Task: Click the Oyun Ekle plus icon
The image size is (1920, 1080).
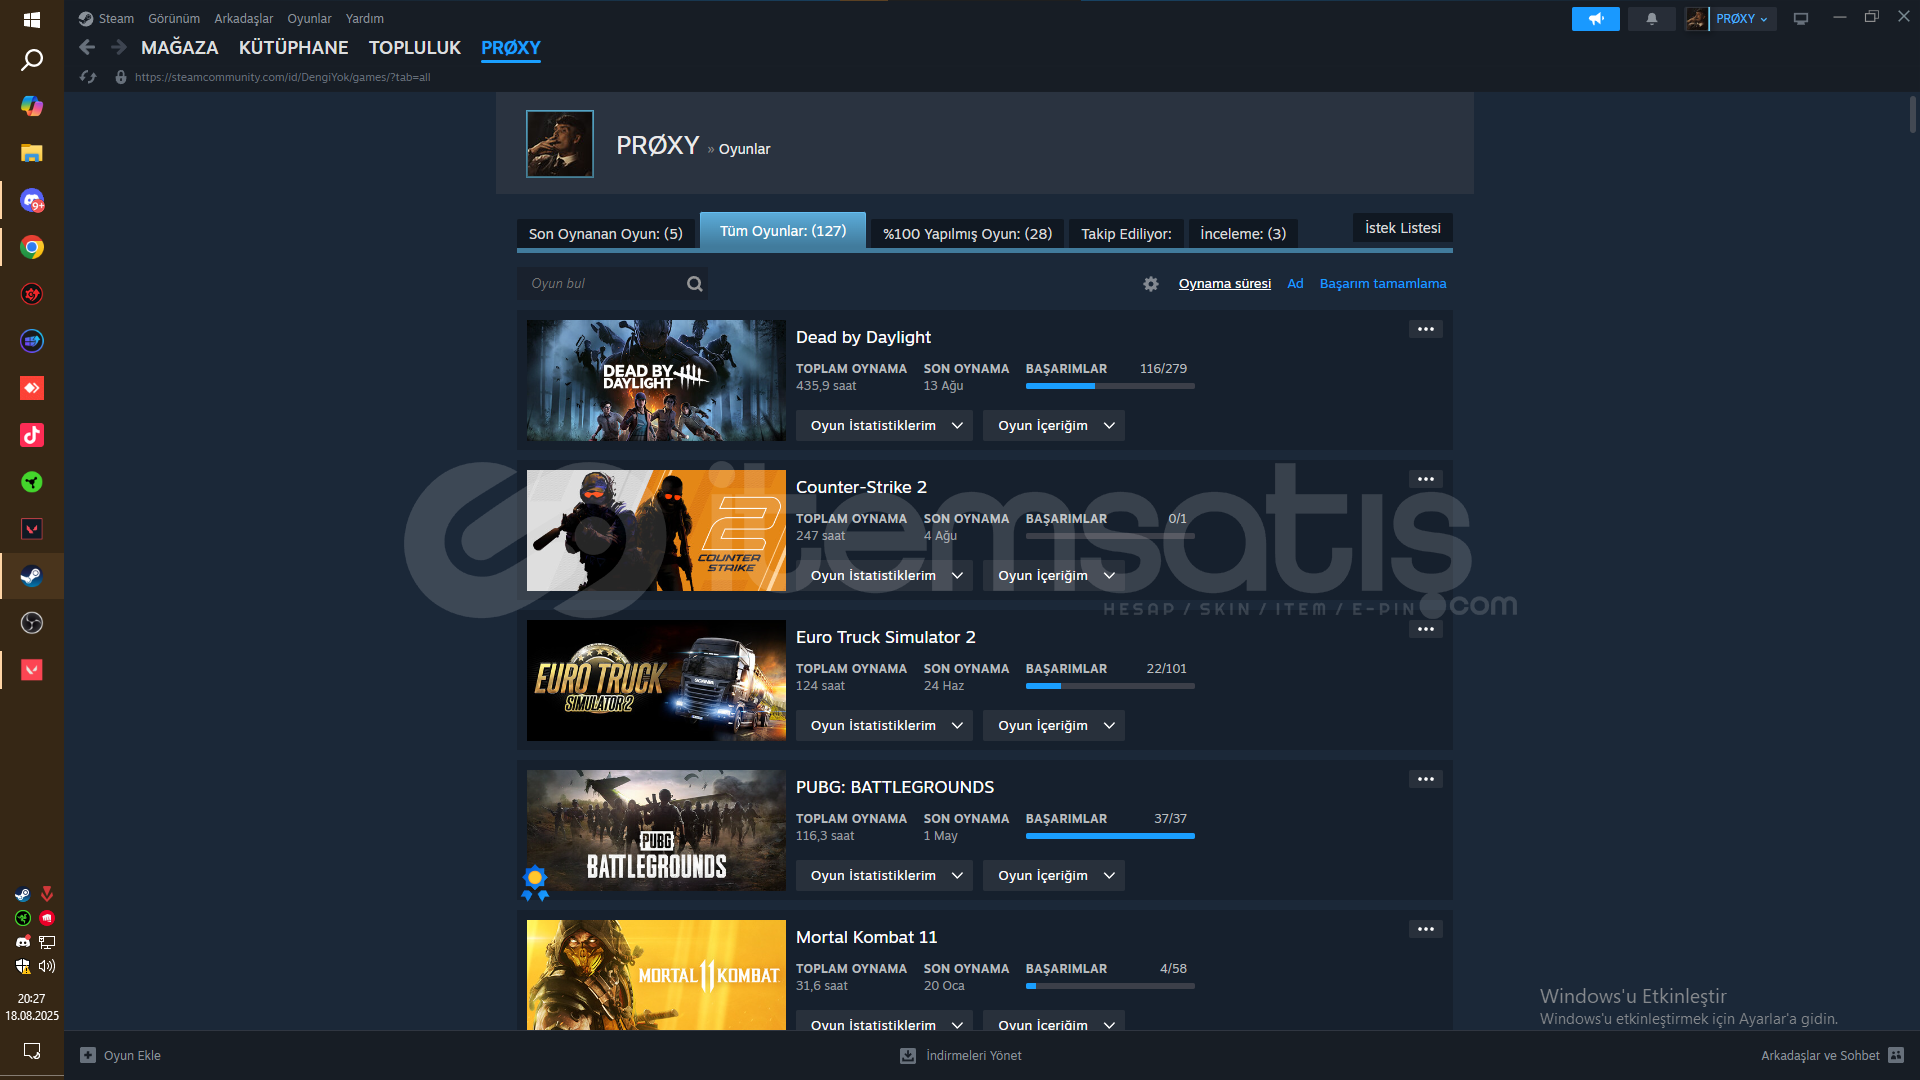Action: (x=88, y=1055)
